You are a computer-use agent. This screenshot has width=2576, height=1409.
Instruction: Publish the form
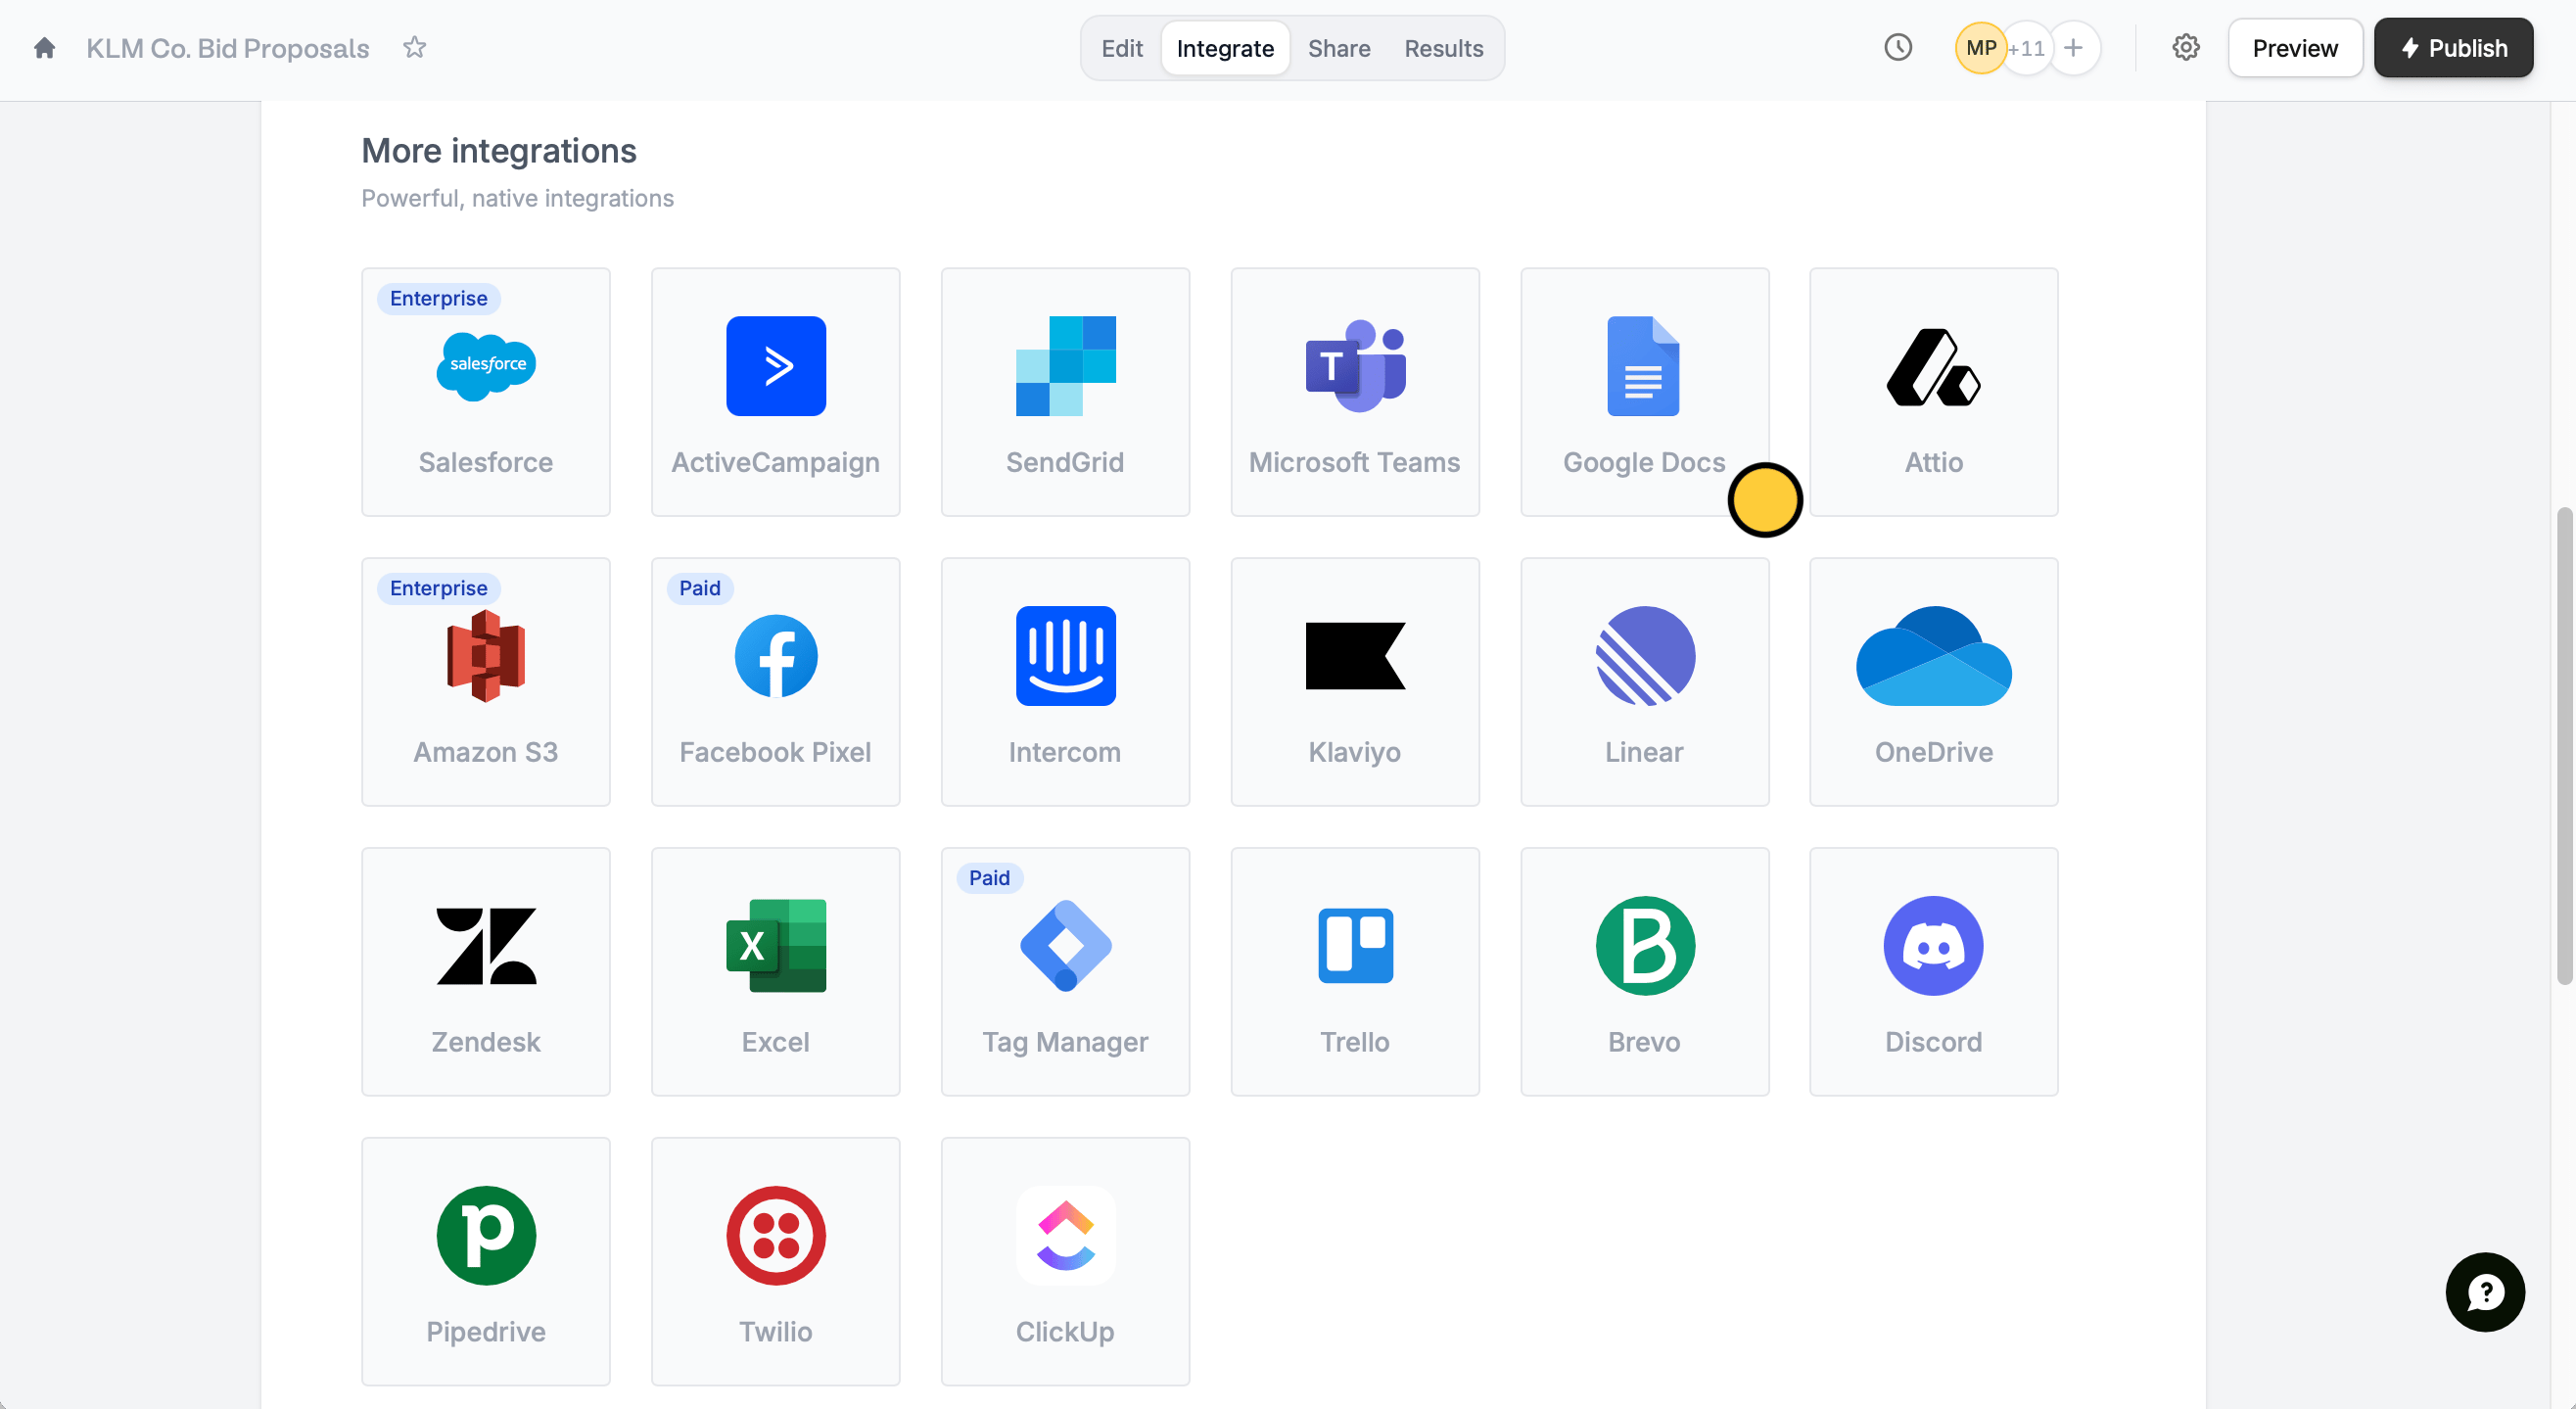(2452, 48)
